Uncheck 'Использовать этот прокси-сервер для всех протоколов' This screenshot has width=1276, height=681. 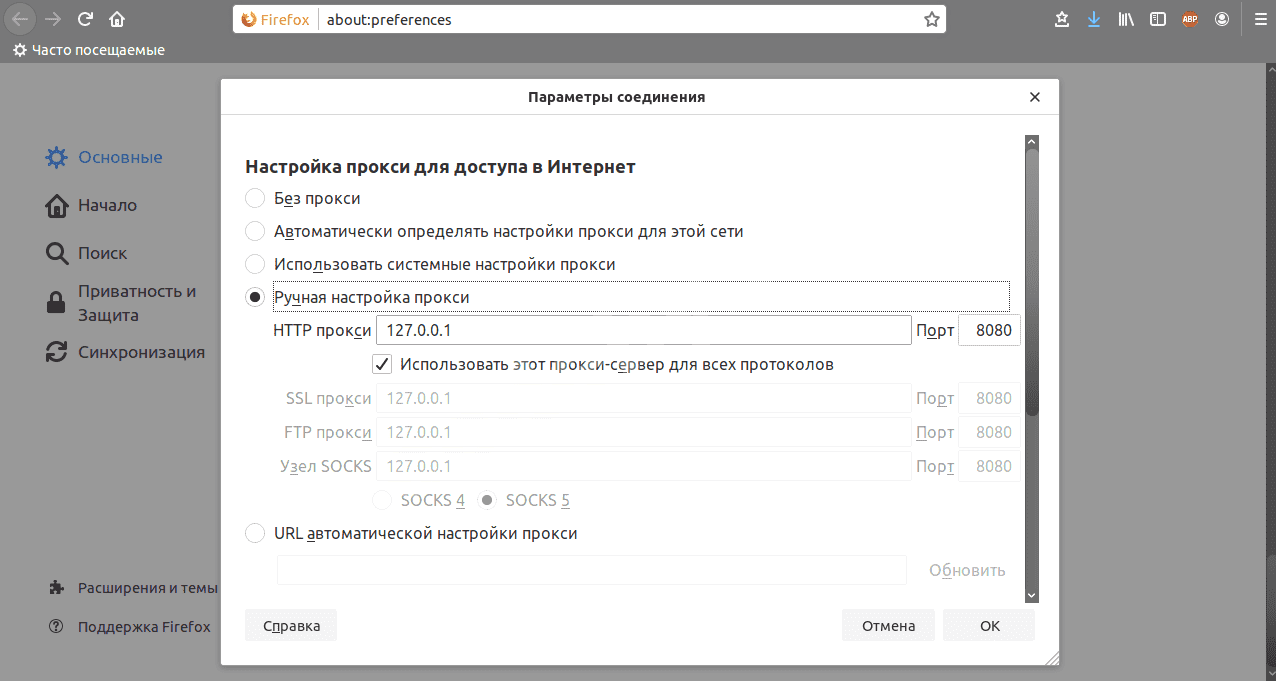[x=381, y=364]
